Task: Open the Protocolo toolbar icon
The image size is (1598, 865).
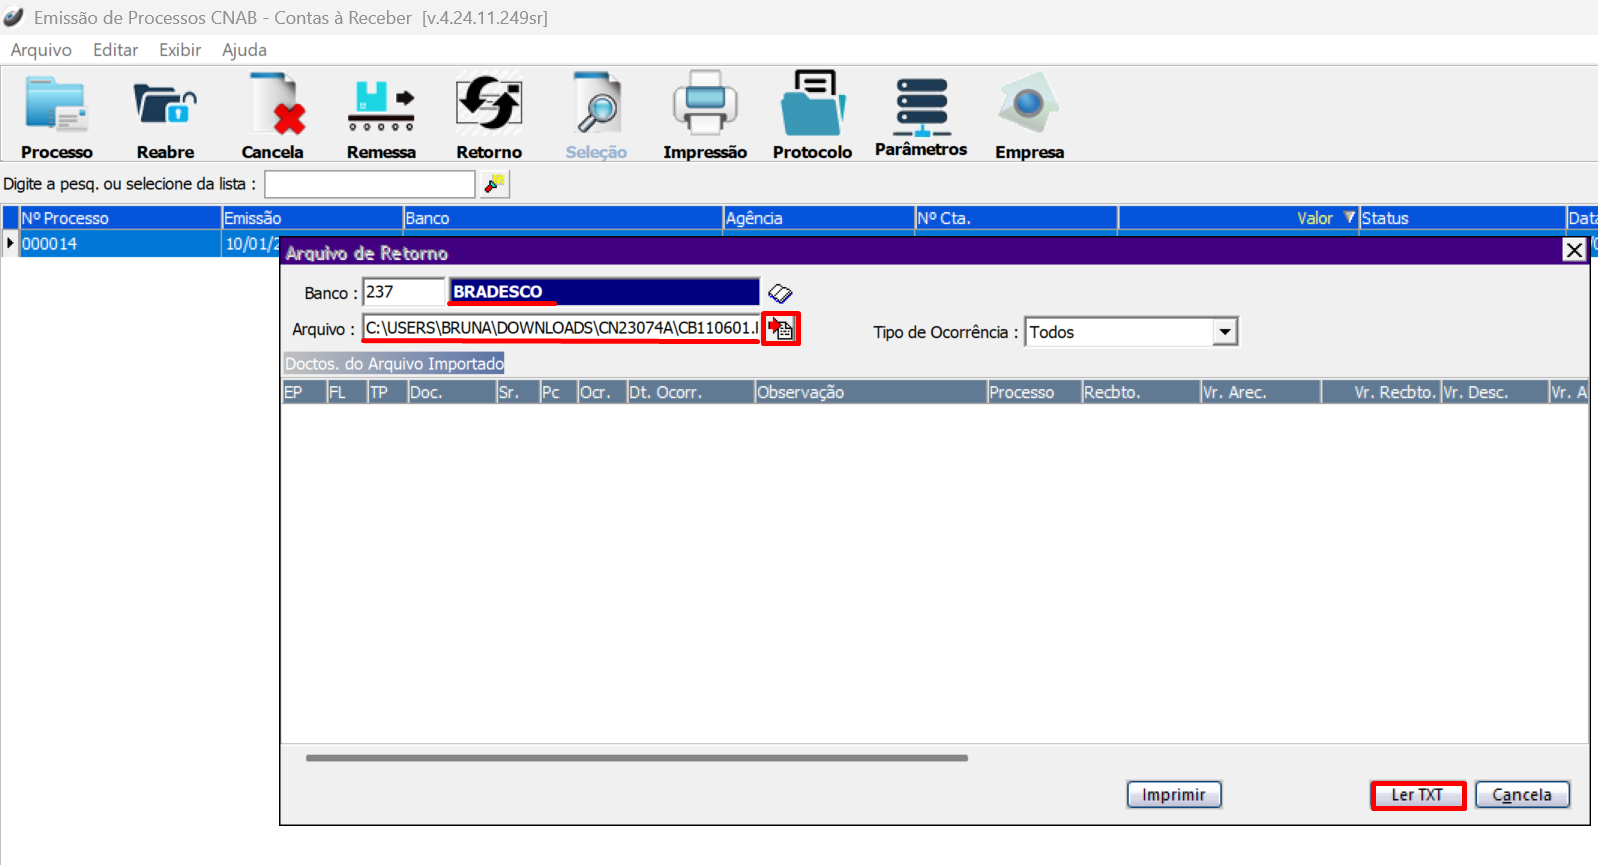Action: [812, 106]
